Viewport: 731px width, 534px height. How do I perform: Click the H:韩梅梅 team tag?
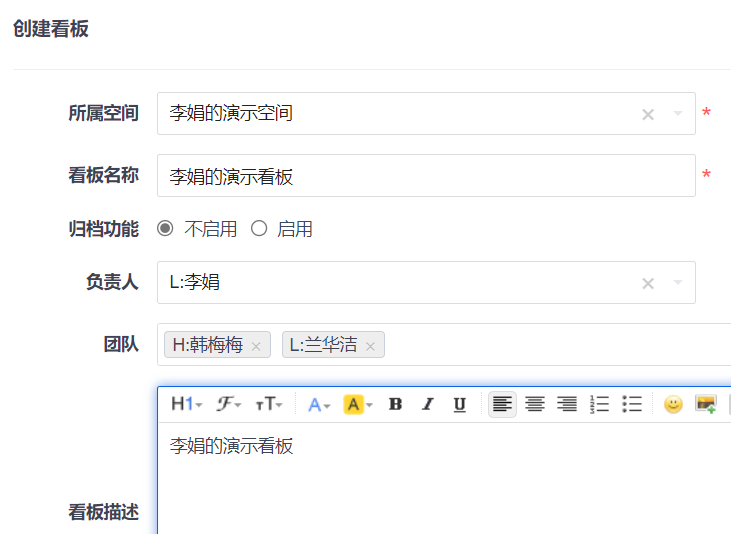pos(217,345)
